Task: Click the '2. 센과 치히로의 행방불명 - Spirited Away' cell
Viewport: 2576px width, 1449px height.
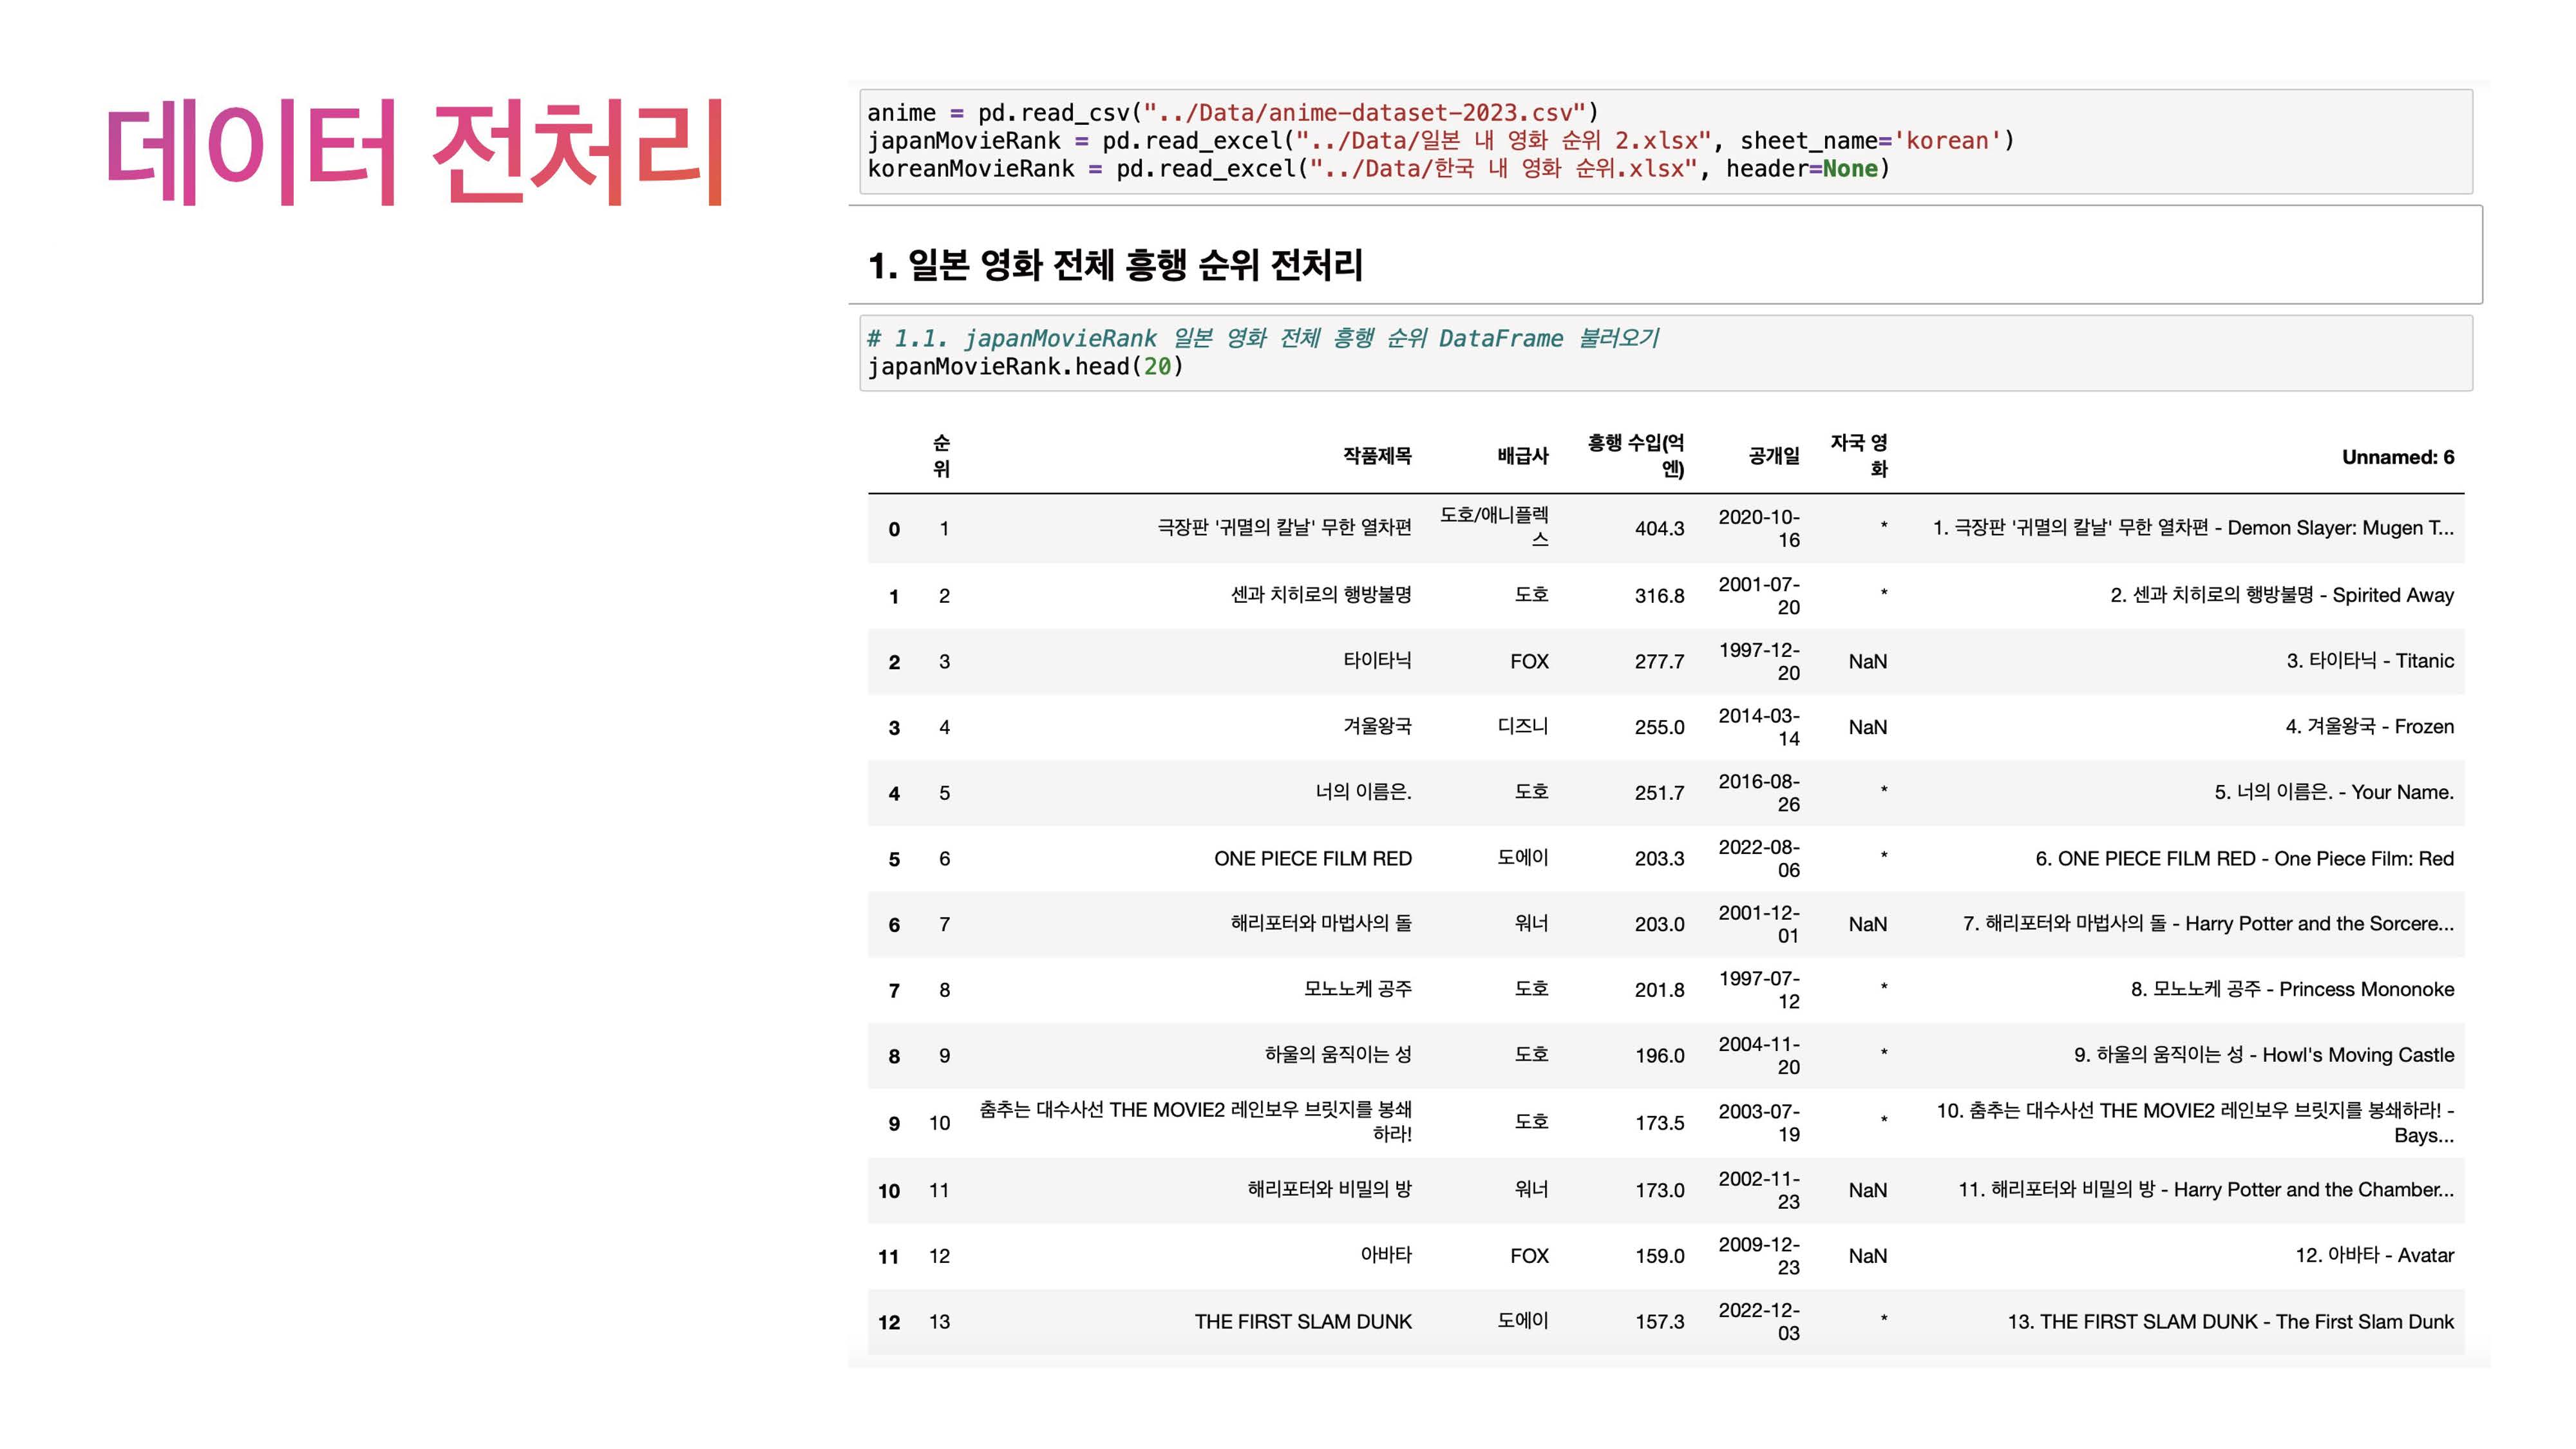Action: 2281,595
